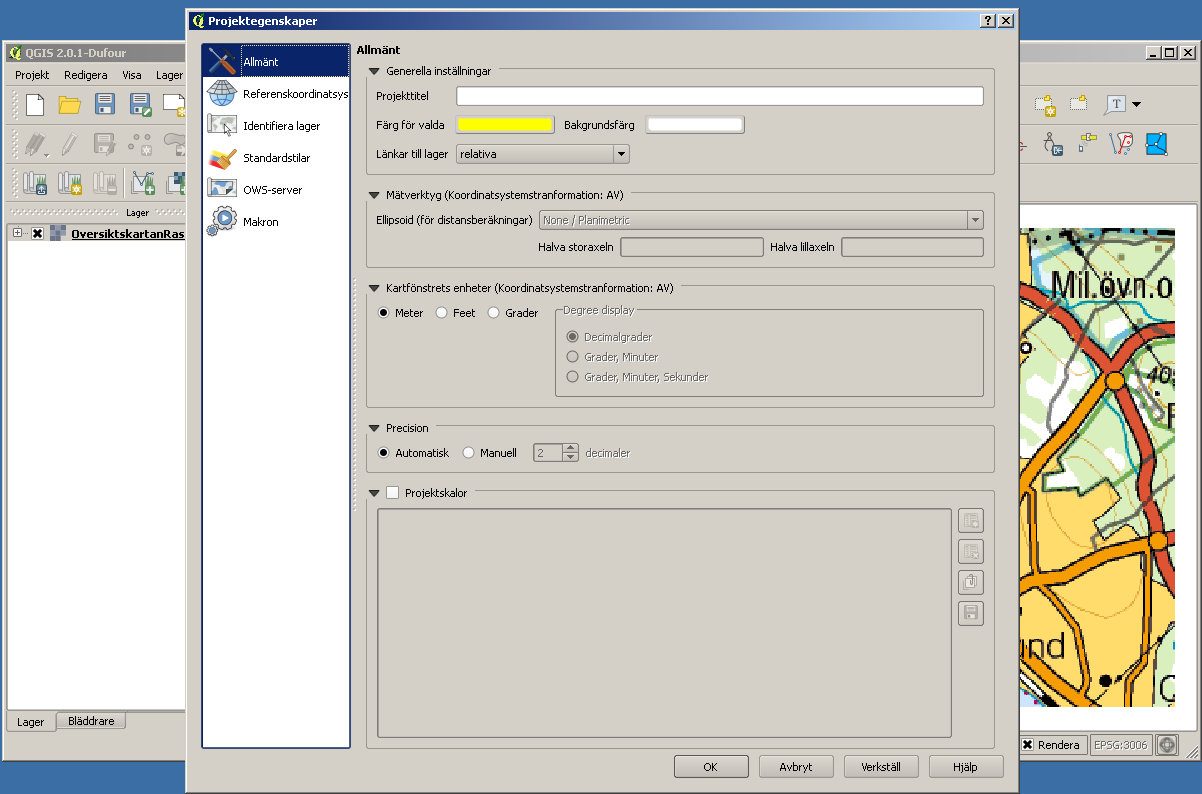Click the remove scale icon in Projektskalor

click(x=970, y=551)
